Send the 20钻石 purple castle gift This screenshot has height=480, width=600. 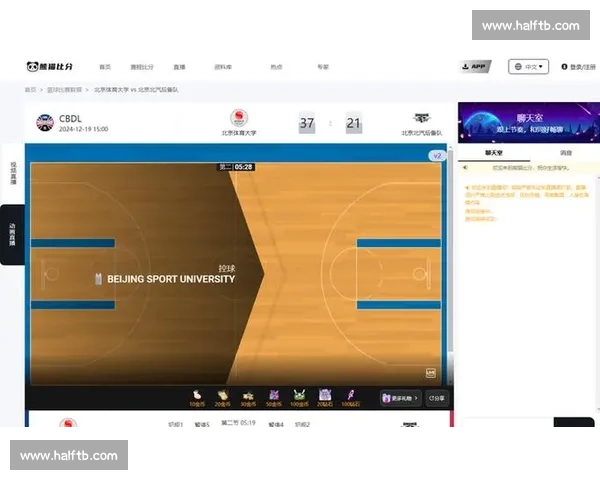click(324, 396)
